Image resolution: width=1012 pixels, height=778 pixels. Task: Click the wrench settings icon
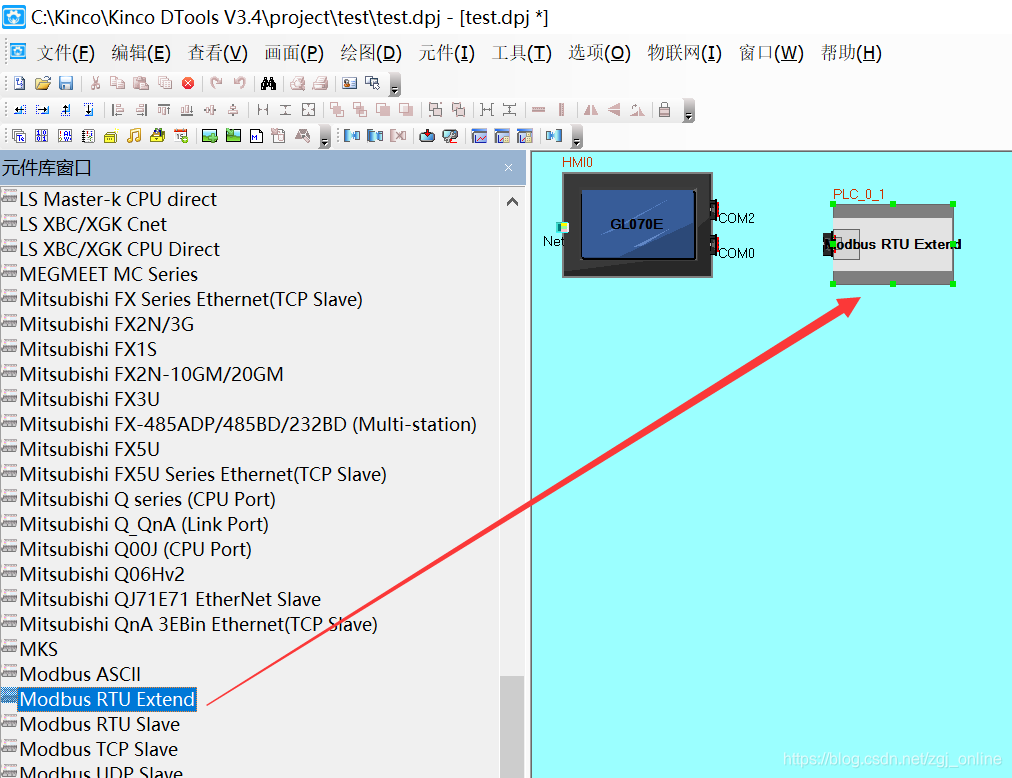[450, 136]
